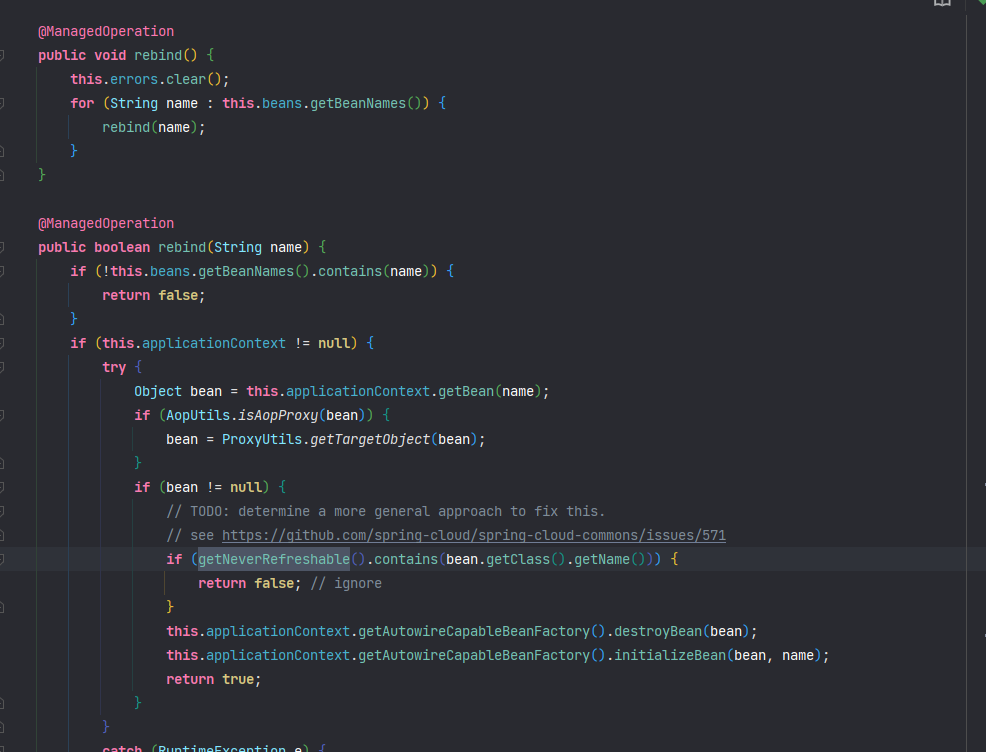
Task: Click 'getName' in bean.getClass().getName()
Action: pyautogui.click(x=602, y=559)
